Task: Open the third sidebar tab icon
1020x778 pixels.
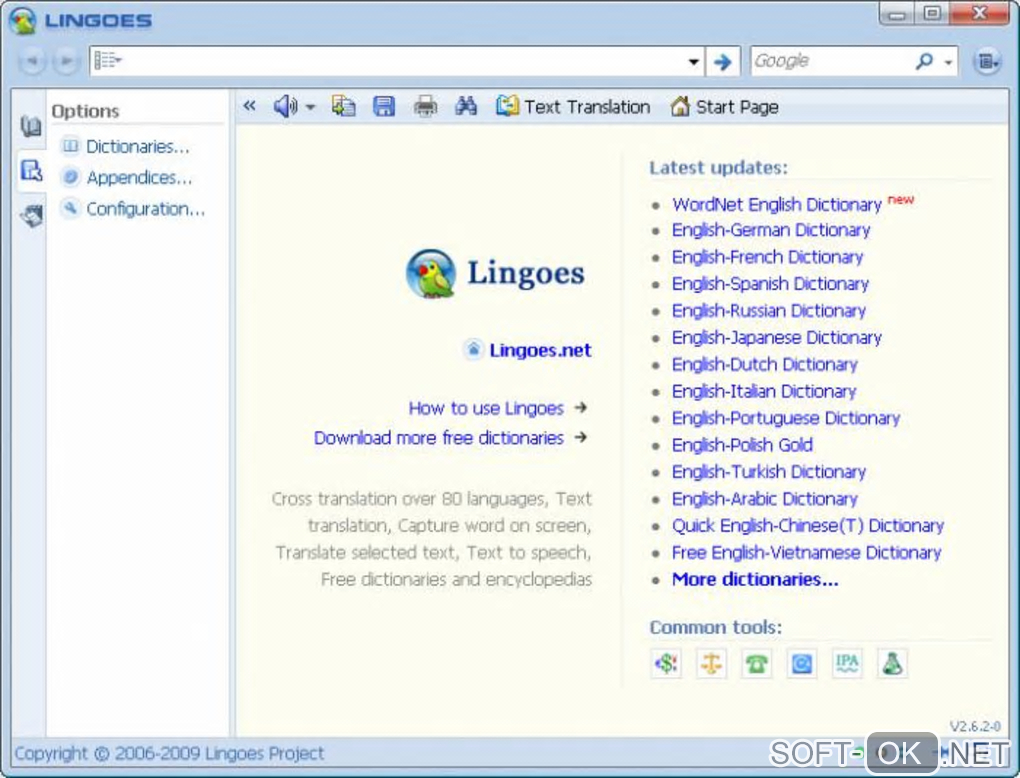Action: click(x=31, y=215)
